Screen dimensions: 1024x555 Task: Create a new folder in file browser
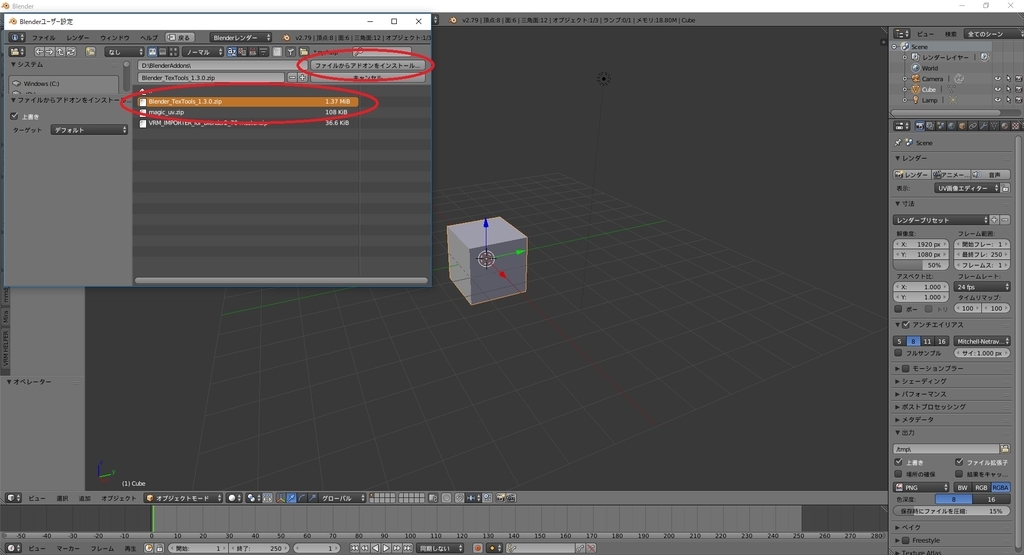click(x=90, y=52)
